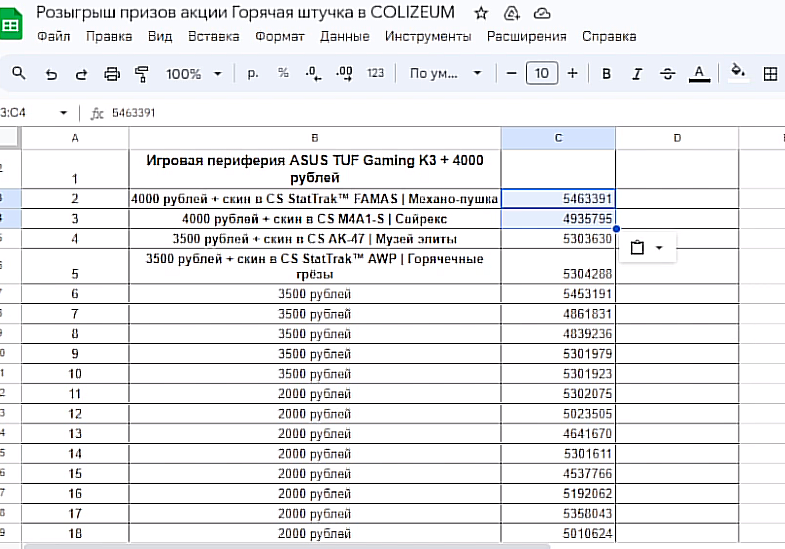Click the print icon in toolbar
785x549 pixels.
(x=112, y=74)
